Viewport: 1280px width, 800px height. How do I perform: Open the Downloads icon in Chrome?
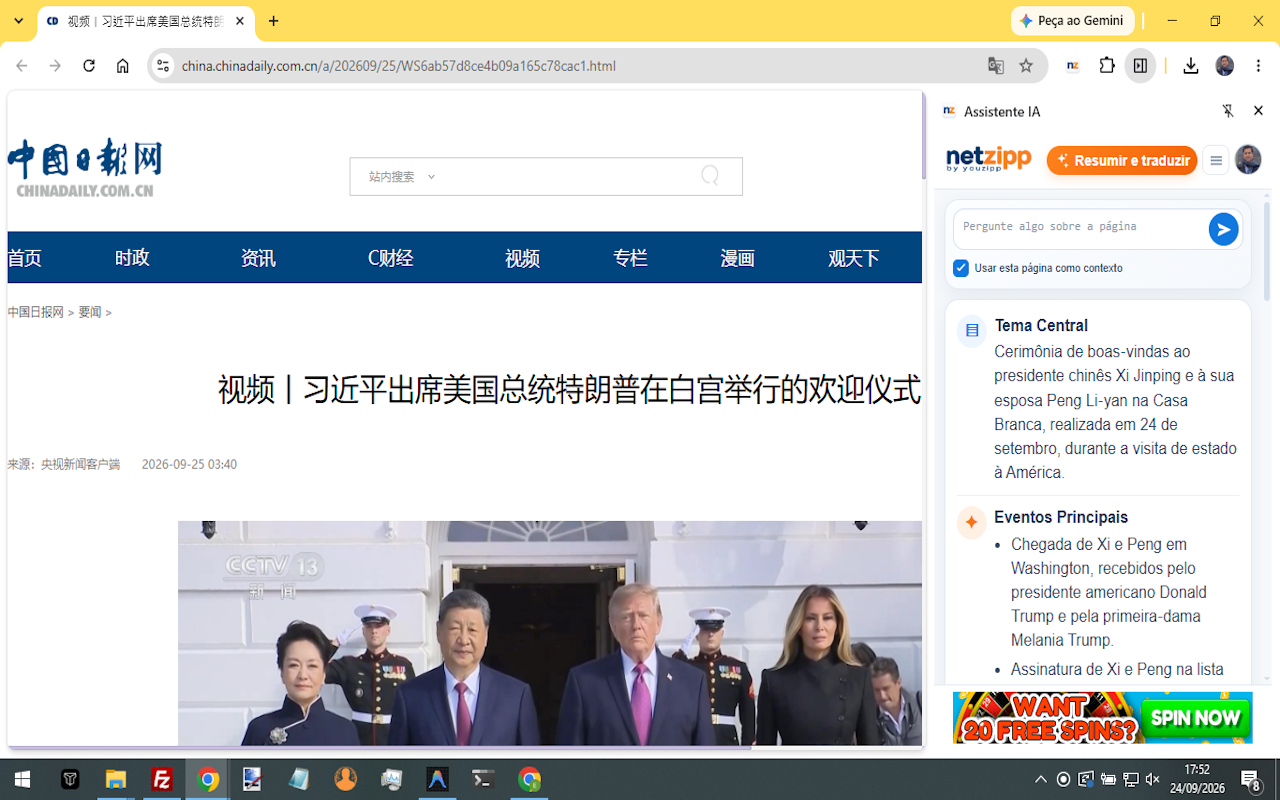coord(1190,66)
